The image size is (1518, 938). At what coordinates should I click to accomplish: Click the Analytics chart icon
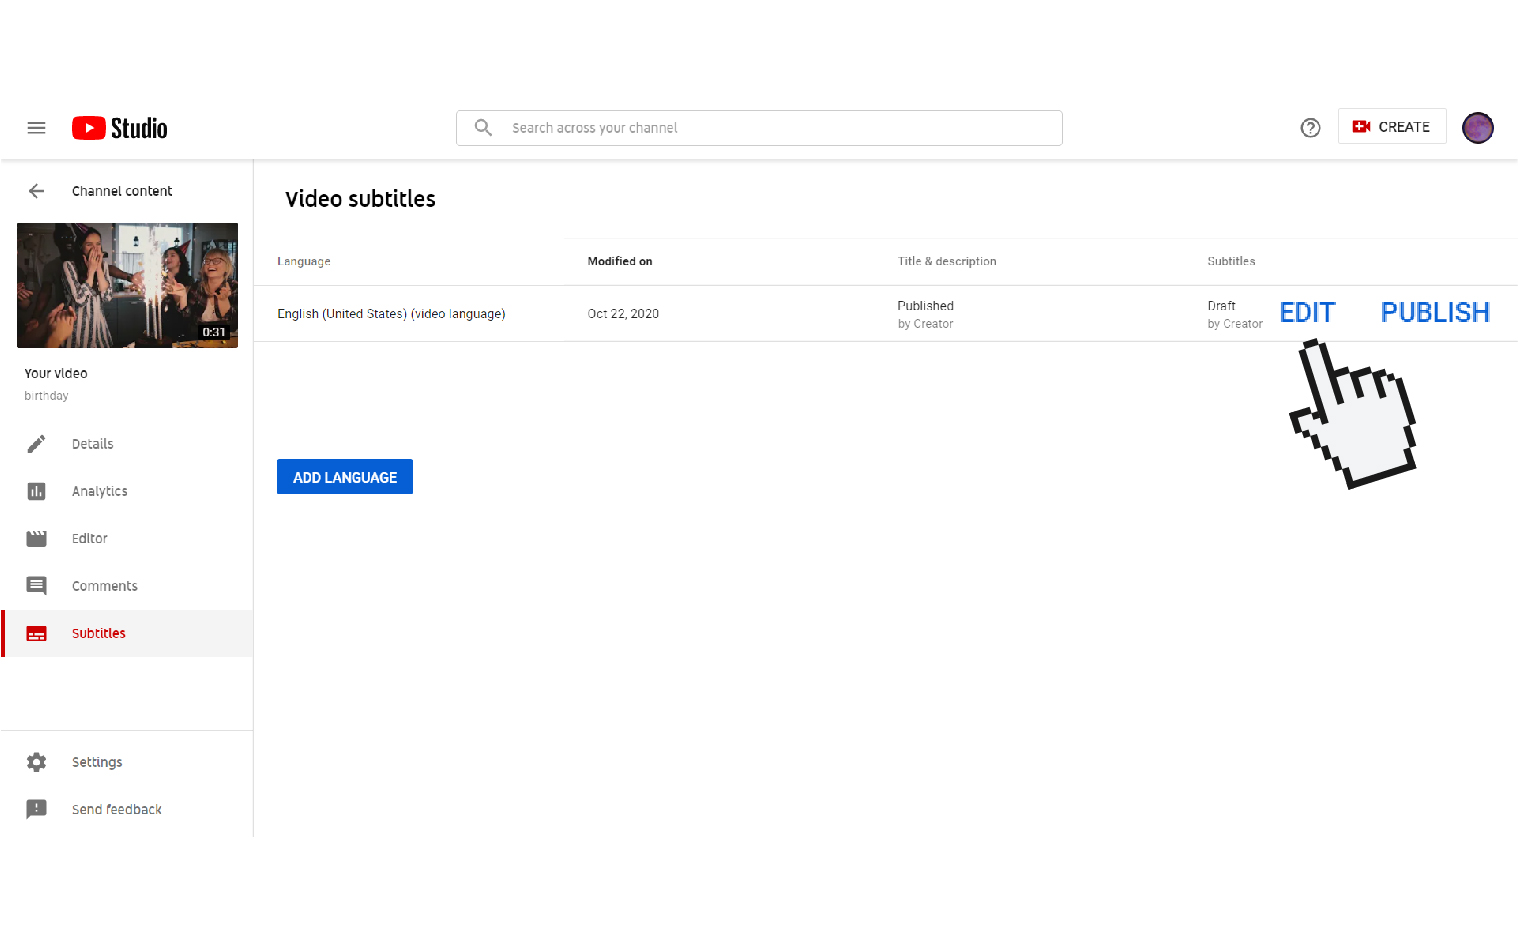point(36,491)
